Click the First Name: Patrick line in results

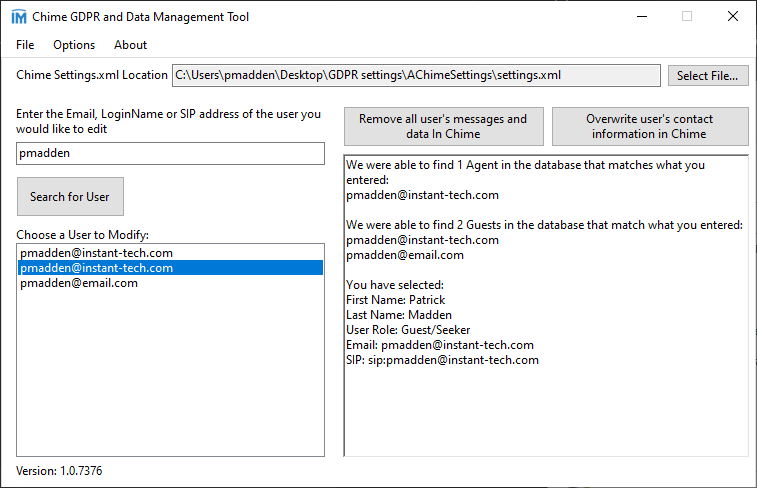(396, 300)
